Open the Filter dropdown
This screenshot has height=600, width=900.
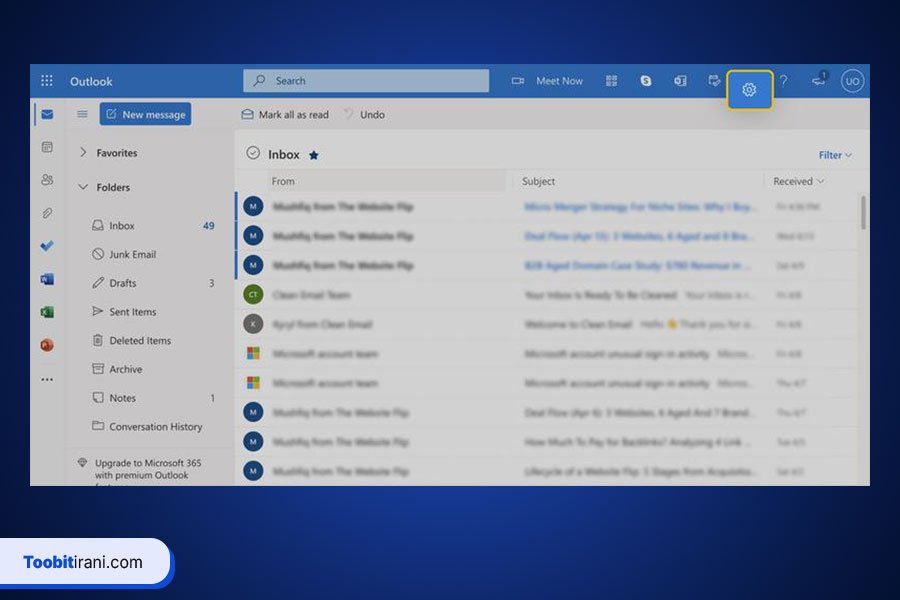tap(834, 155)
